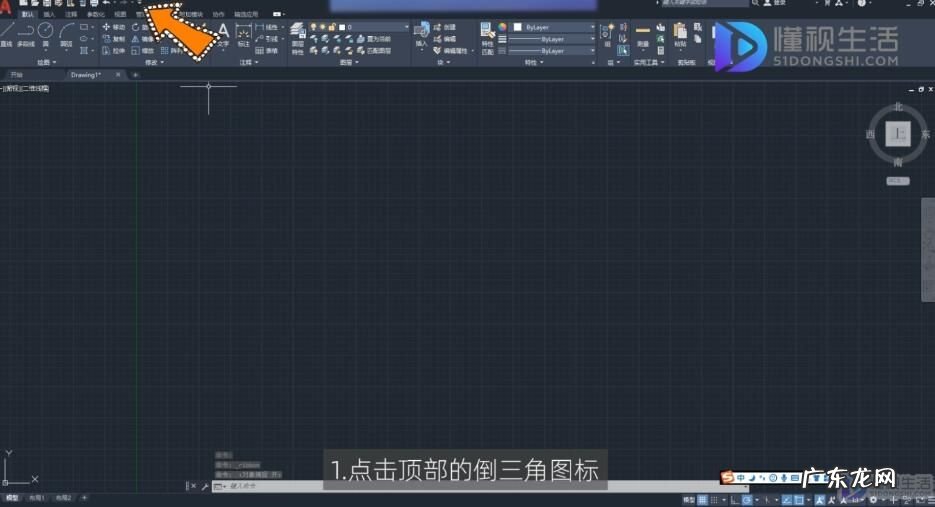Expand the Annotation (注释) panel
Viewport: 935px width, 507px height.
[x=249, y=62]
